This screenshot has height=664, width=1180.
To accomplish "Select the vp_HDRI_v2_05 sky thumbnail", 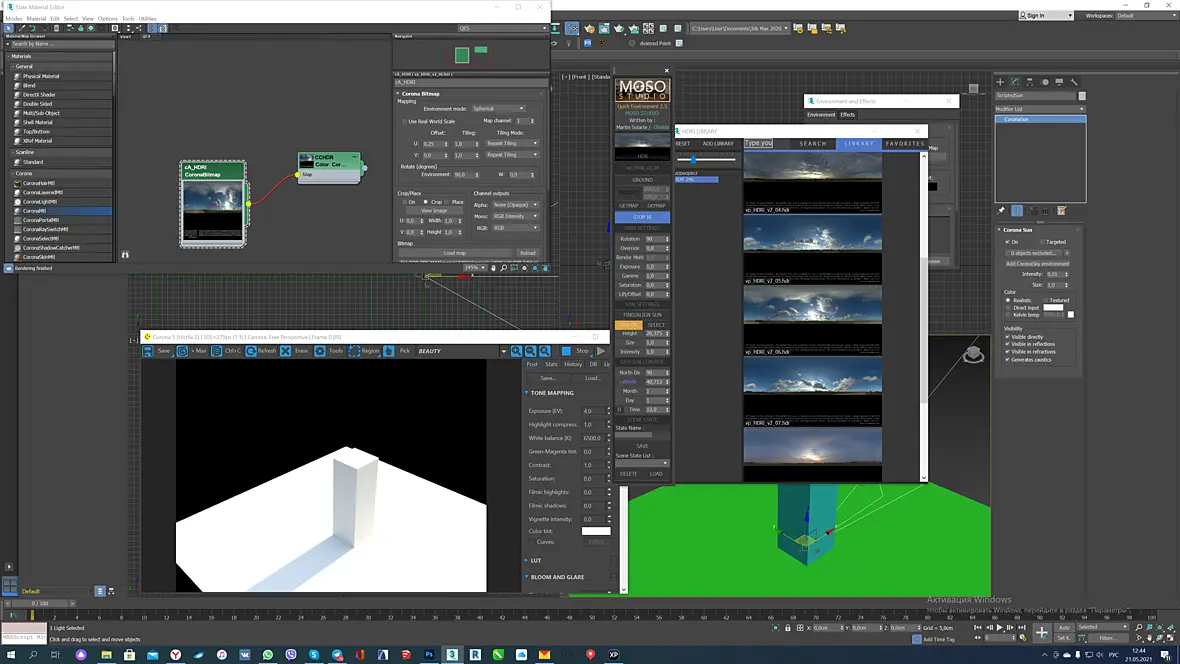I will [x=812, y=233].
